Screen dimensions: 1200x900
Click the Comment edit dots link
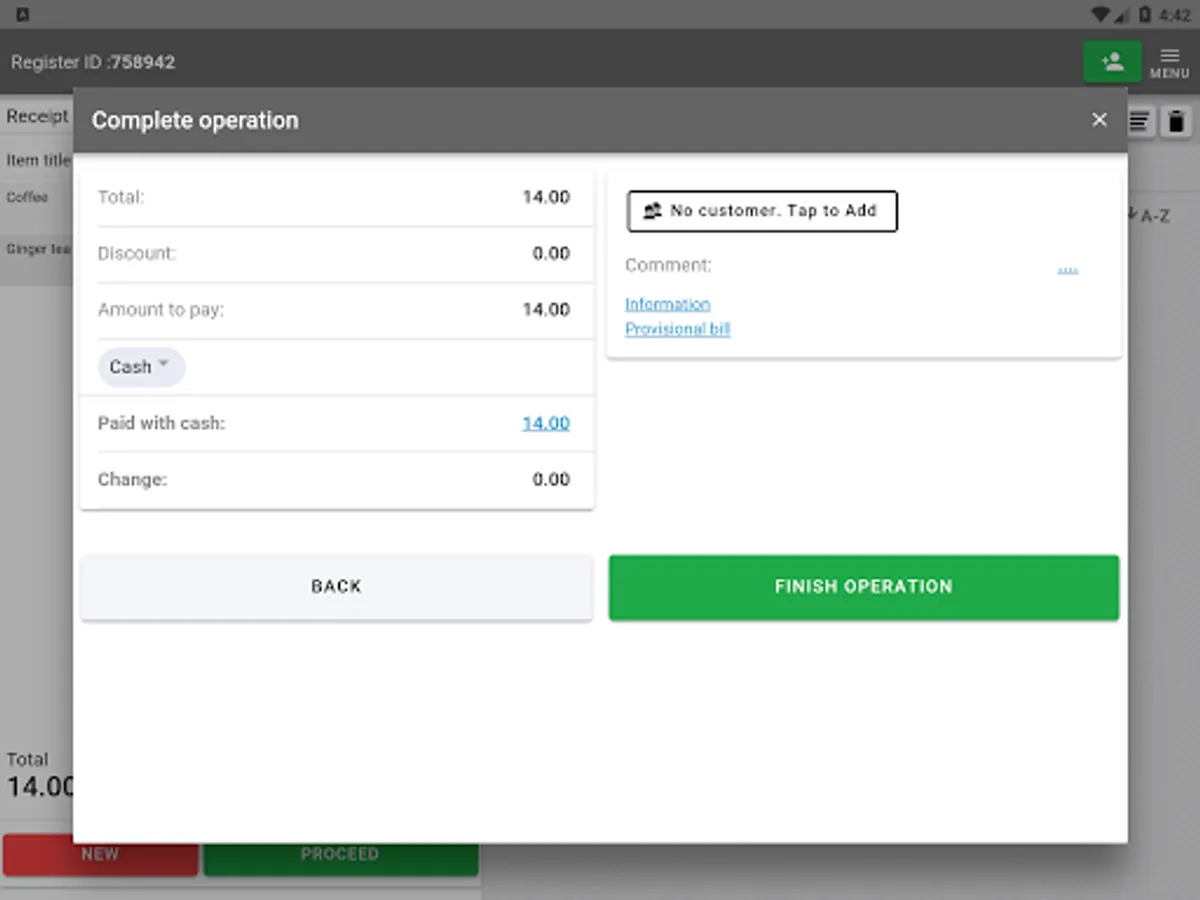tap(1068, 269)
